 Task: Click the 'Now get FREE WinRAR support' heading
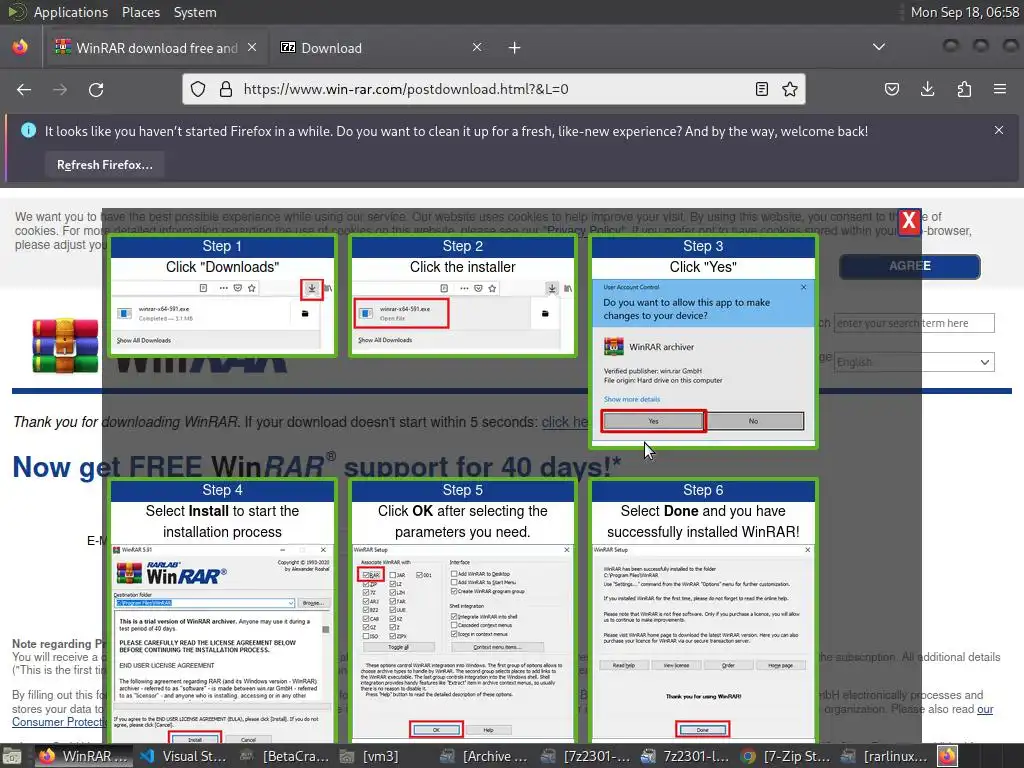point(317,466)
